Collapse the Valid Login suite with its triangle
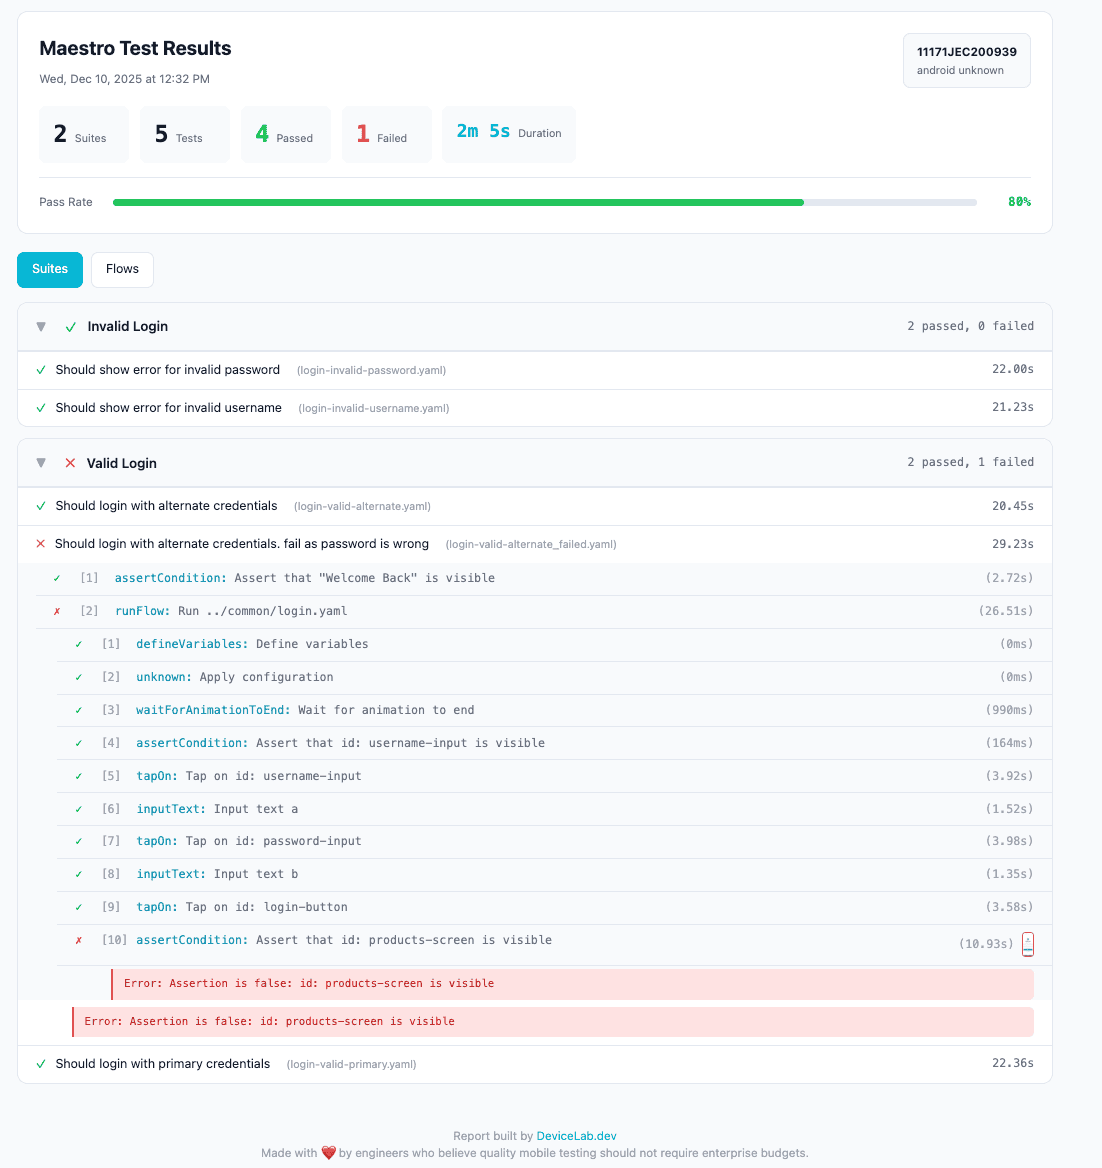 40,462
